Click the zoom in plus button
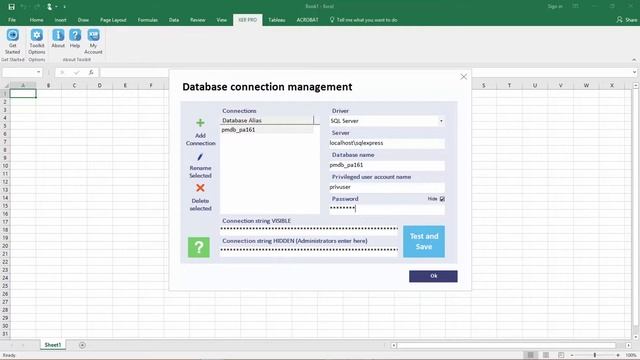 click(618, 355)
